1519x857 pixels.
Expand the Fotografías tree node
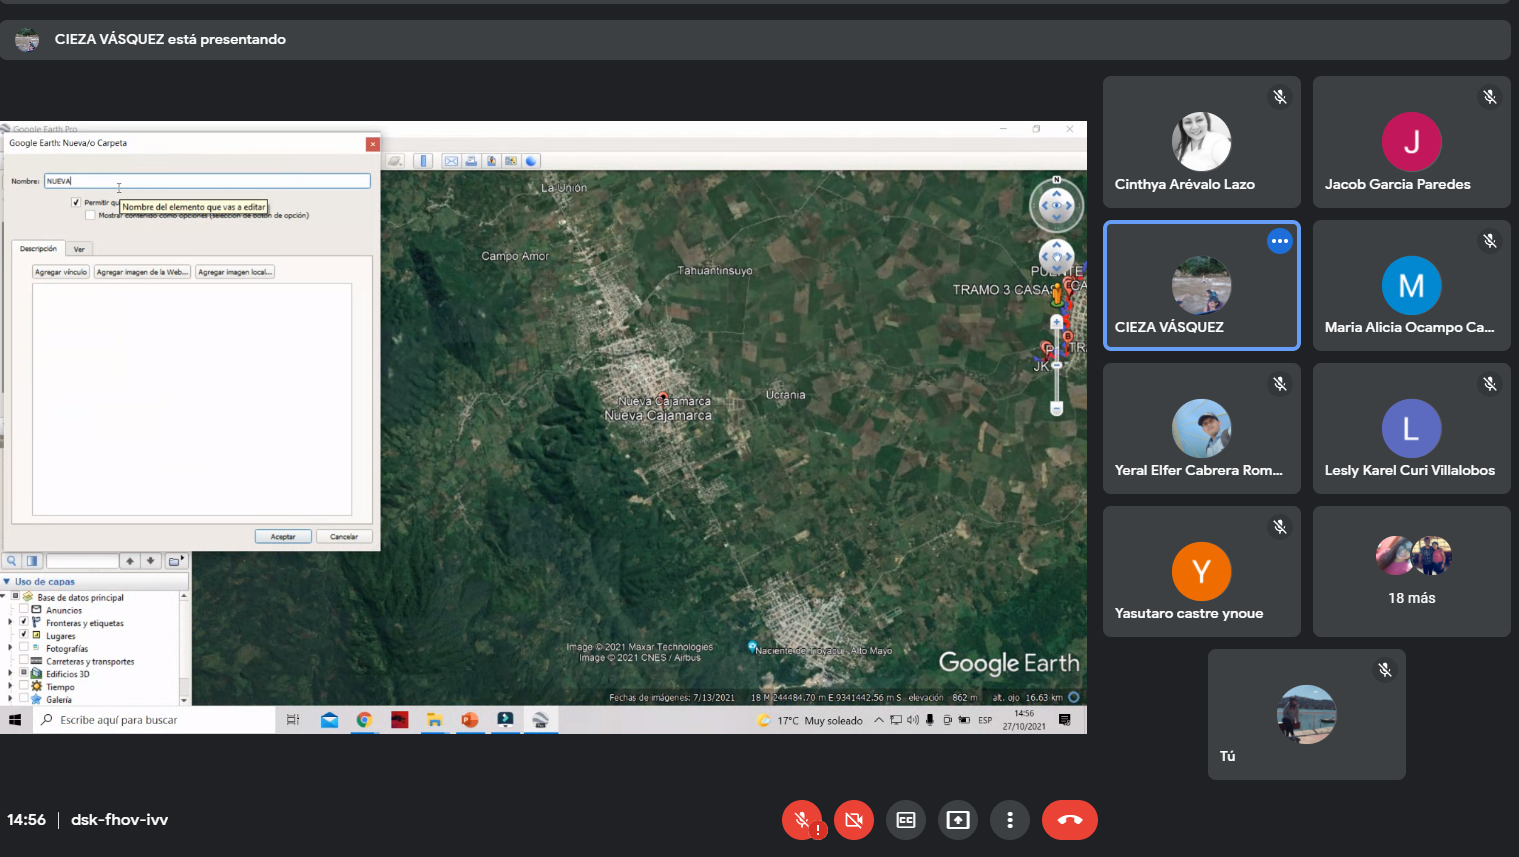click(x=10, y=648)
